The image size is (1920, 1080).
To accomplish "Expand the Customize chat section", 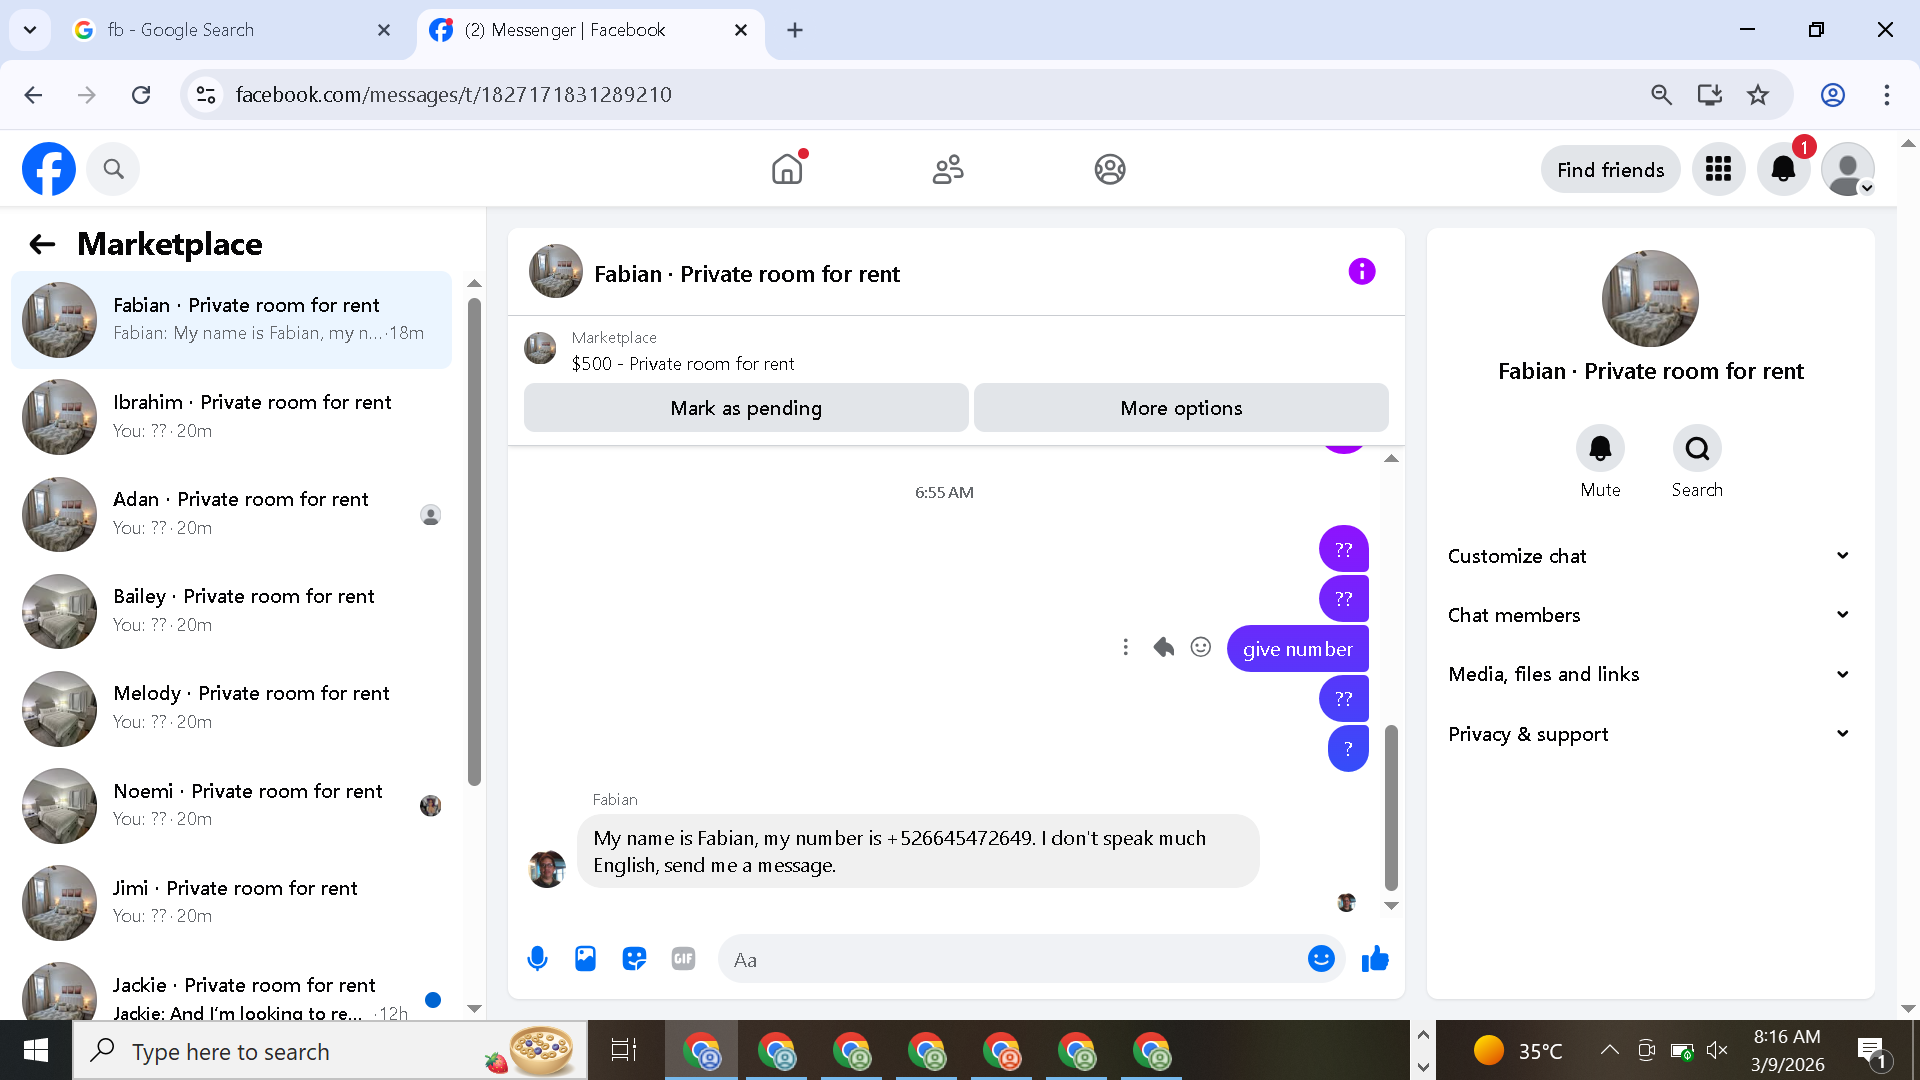I will (1649, 556).
